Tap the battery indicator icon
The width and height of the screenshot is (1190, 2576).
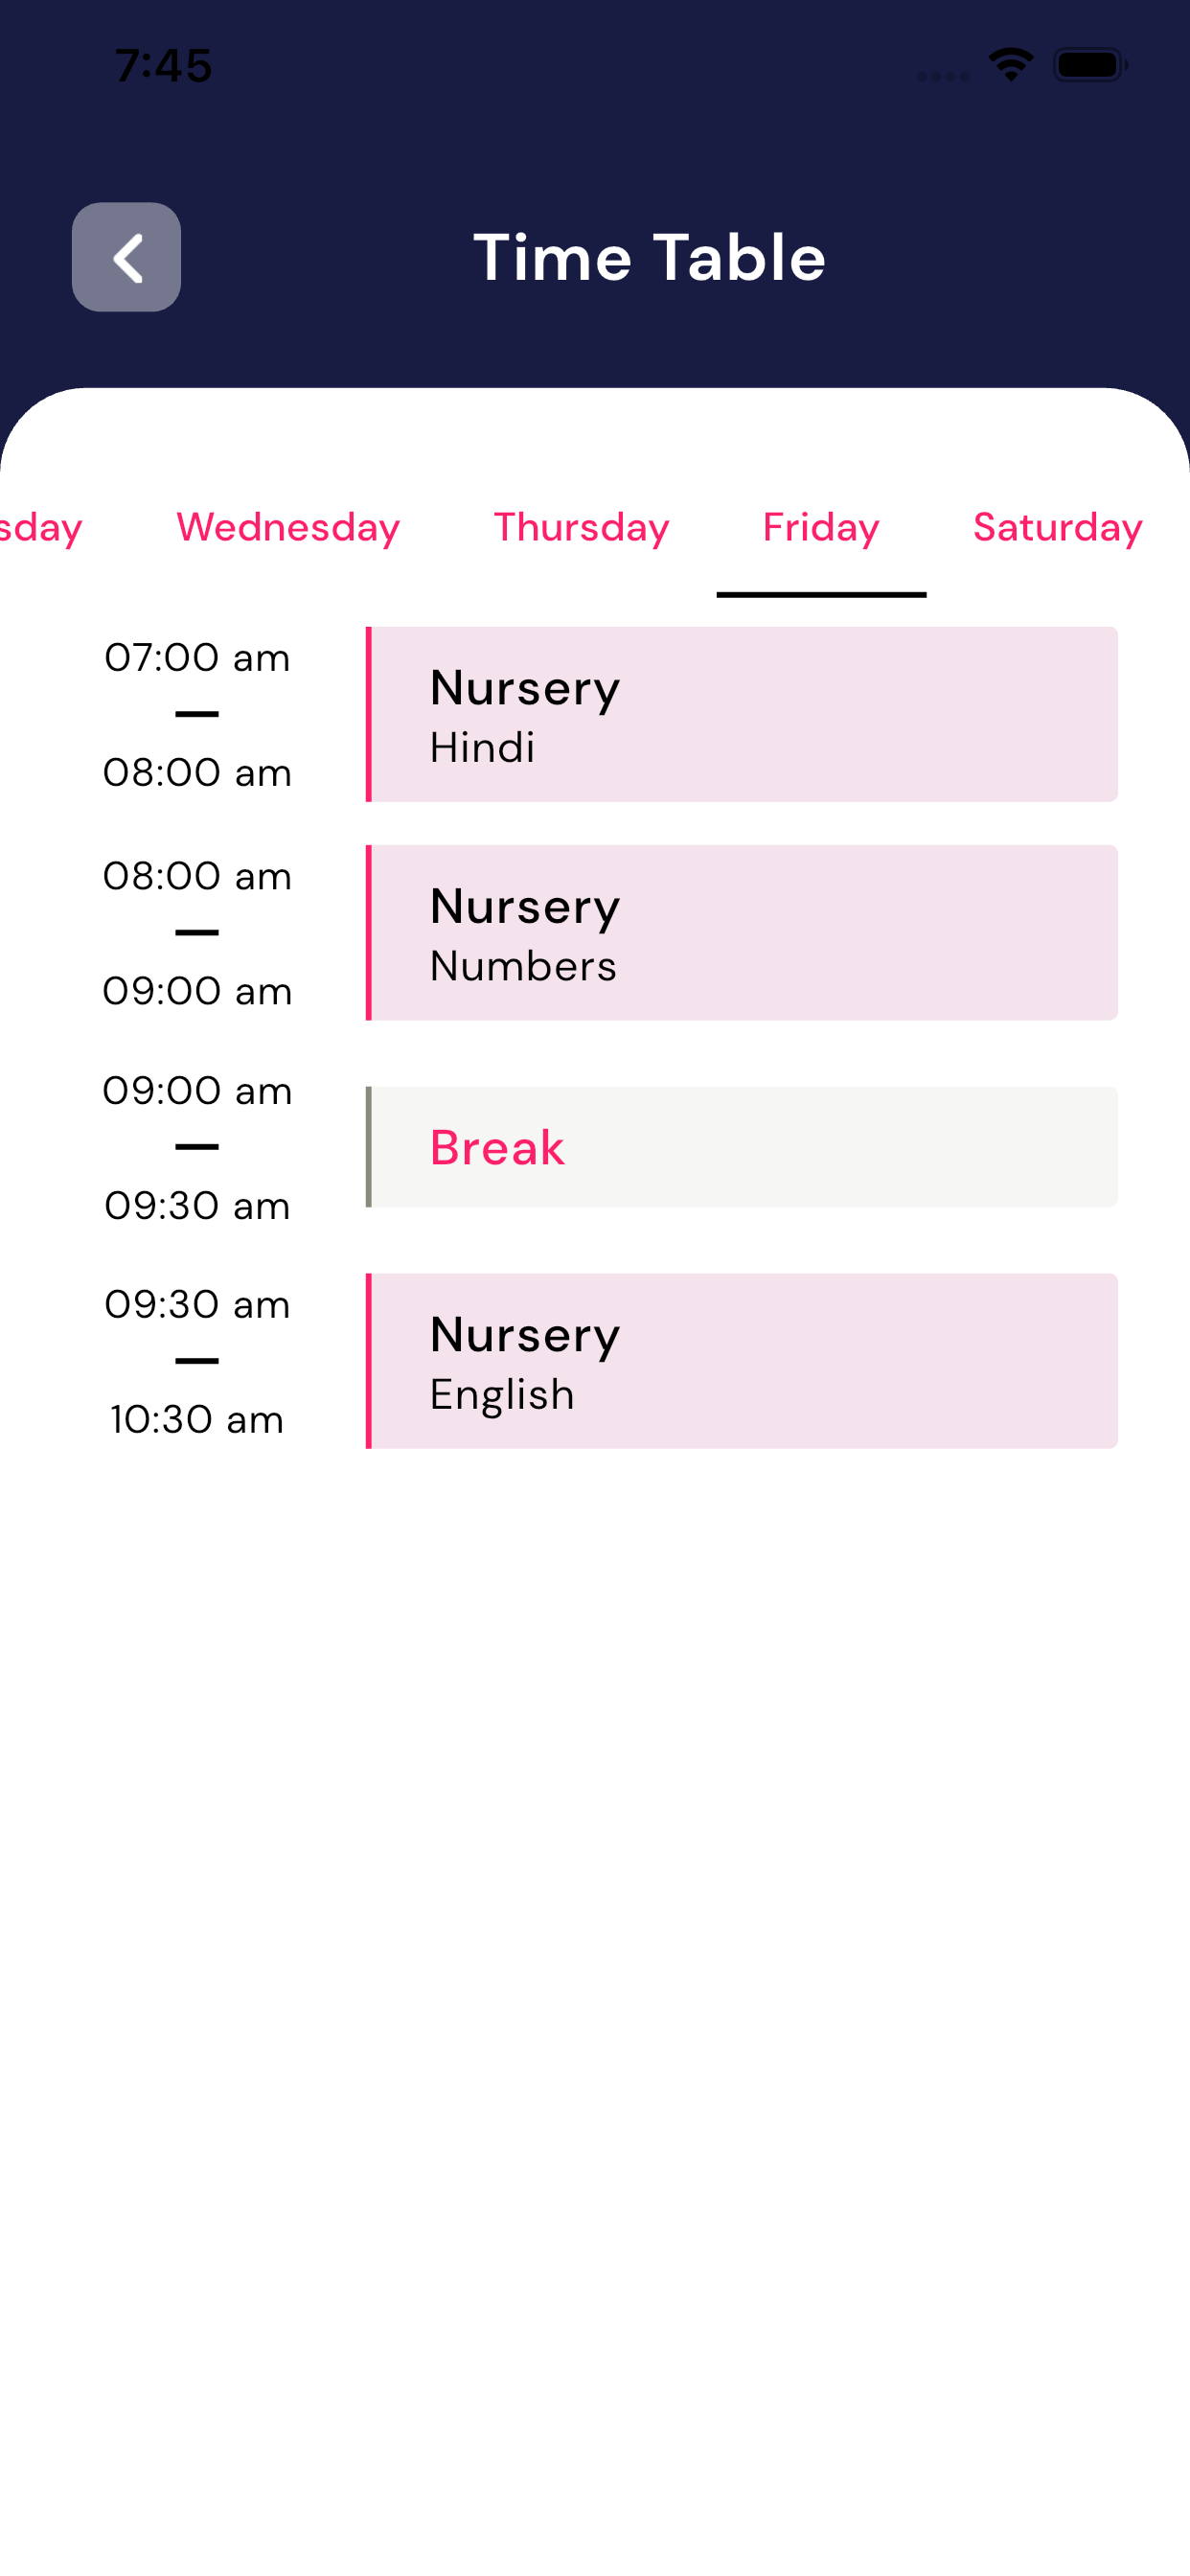point(1089,65)
